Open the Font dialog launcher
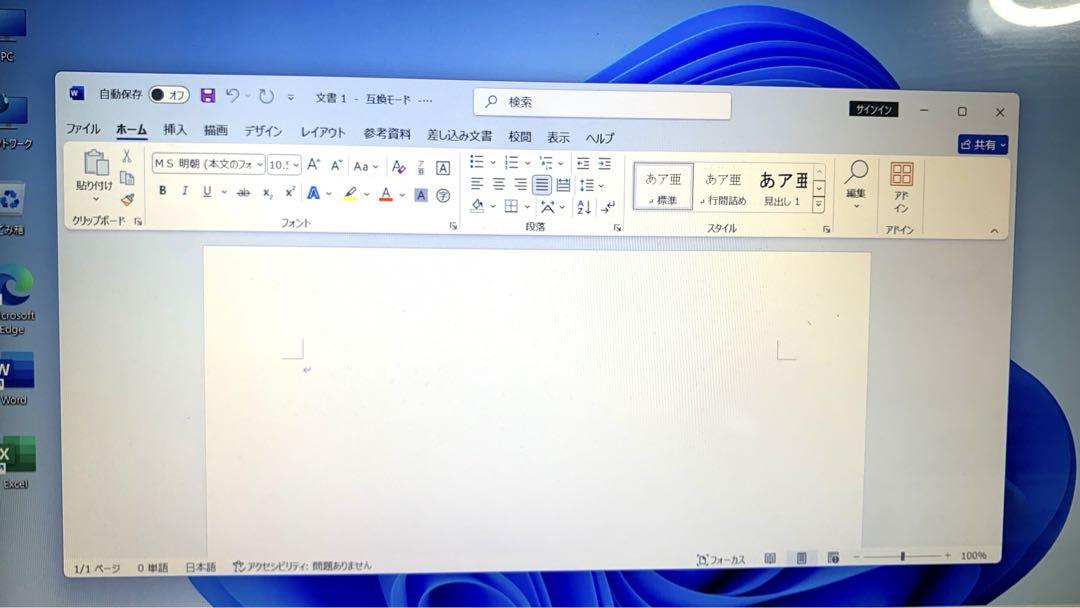The image size is (1080, 608). (453, 226)
